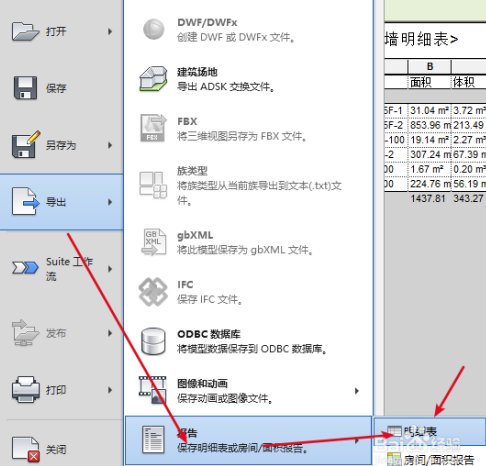Click the ODBC database cylinder icon
This screenshot has width=486, height=466.
153,341
